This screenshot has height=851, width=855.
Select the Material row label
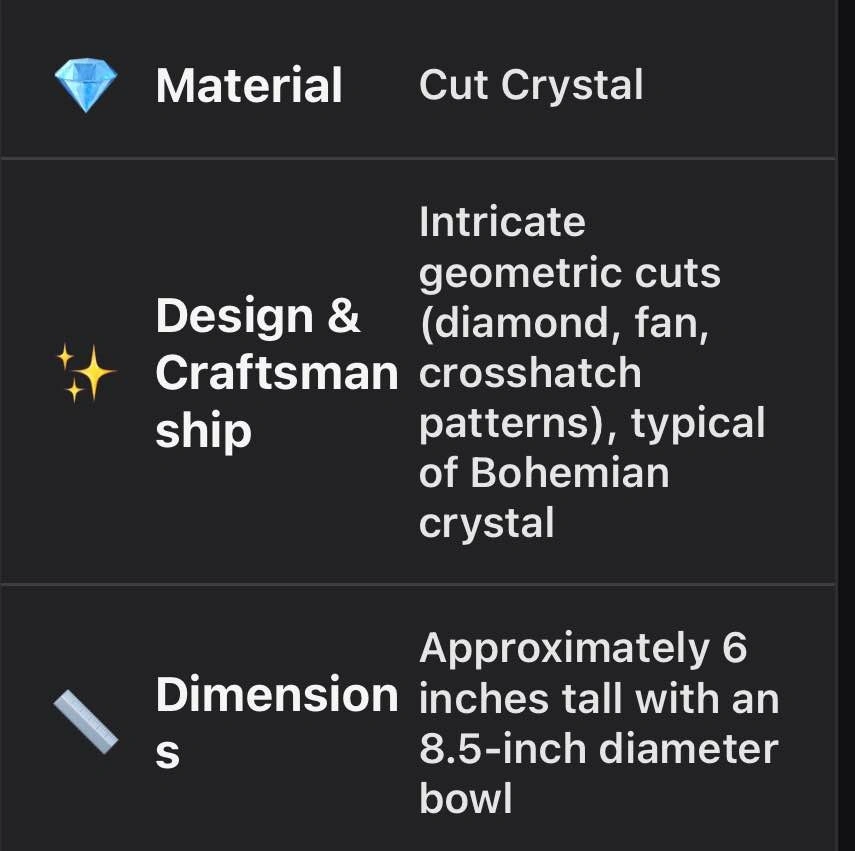coord(249,85)
